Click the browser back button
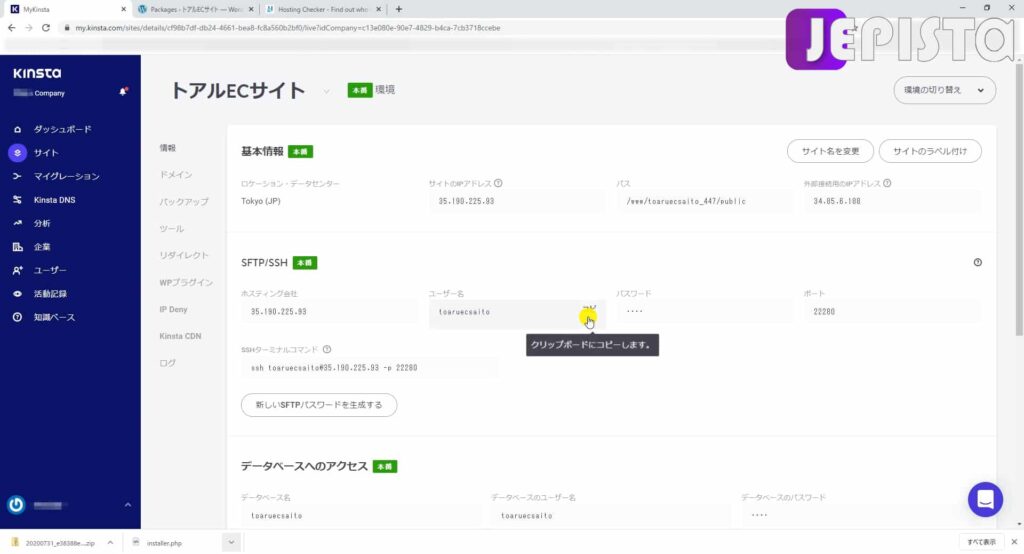Viewport: 1024px width, 554px height. click(x=11, y=28)
